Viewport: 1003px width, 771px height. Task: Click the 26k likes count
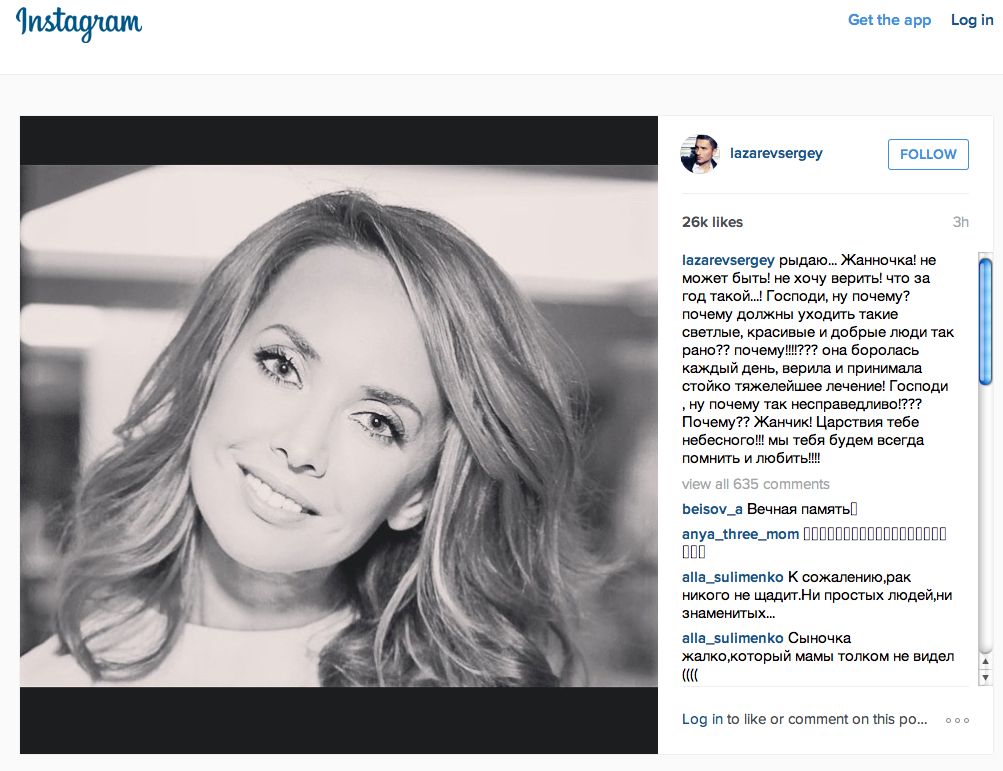712,222
